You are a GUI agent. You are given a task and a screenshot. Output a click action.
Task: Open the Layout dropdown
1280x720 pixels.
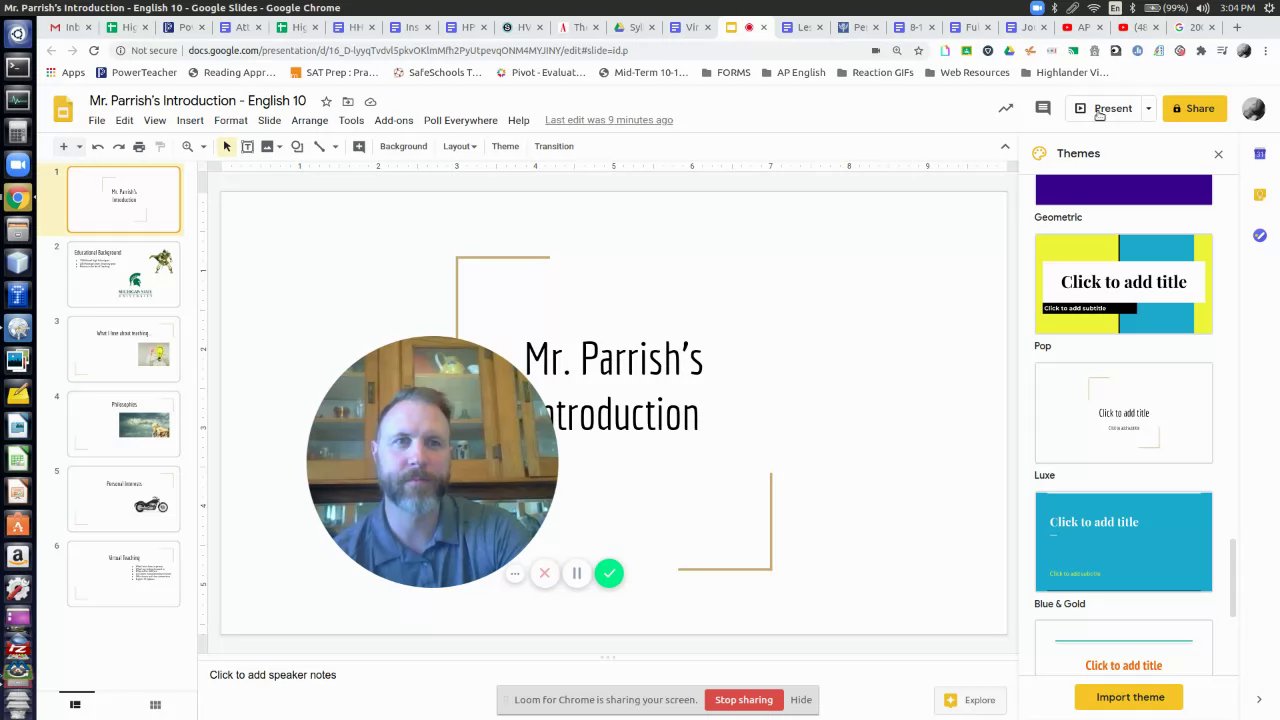(x=460, y=147)
